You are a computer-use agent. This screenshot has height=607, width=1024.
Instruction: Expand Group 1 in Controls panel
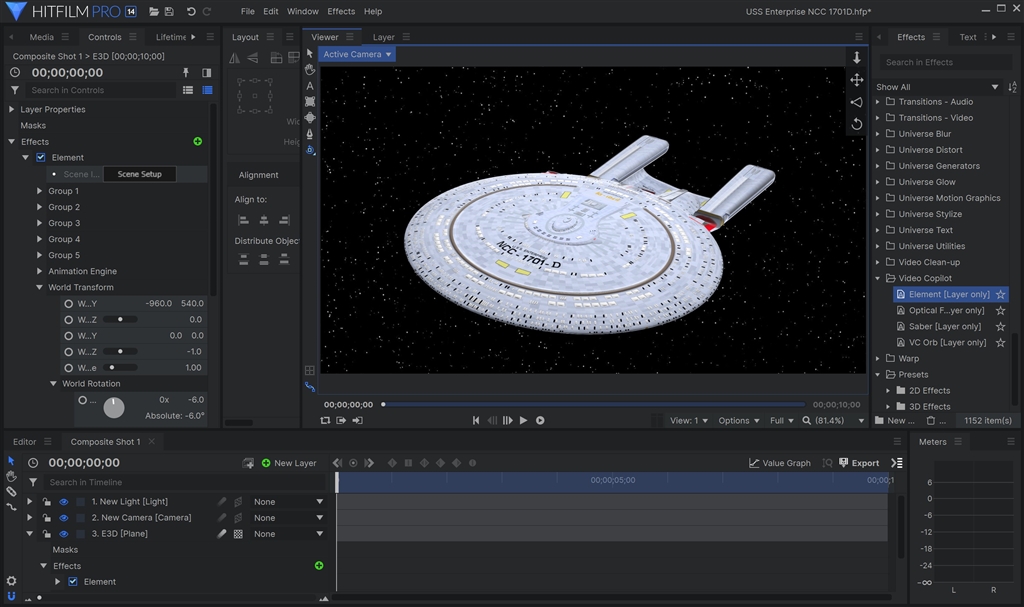(40, 191)
